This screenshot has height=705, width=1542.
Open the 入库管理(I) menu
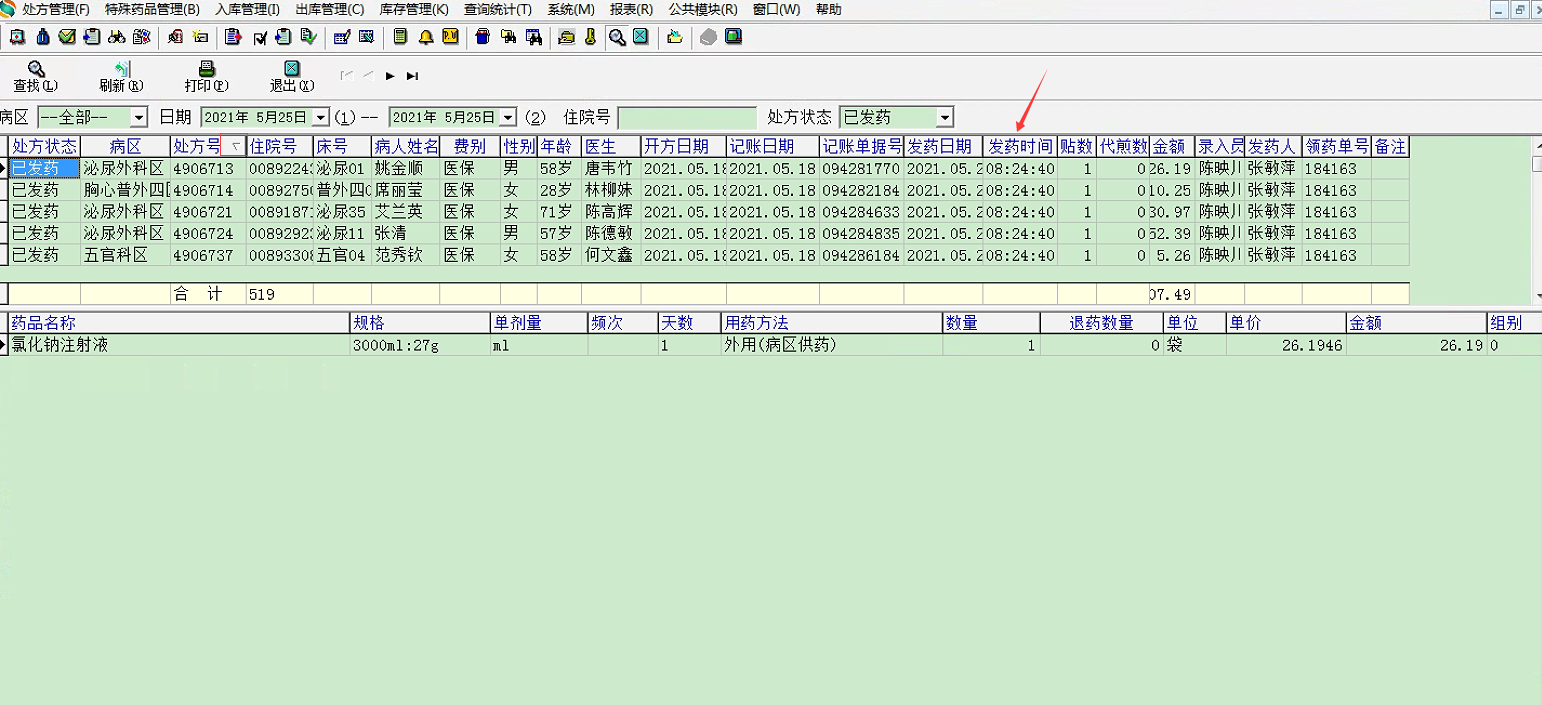click(247, 9)
